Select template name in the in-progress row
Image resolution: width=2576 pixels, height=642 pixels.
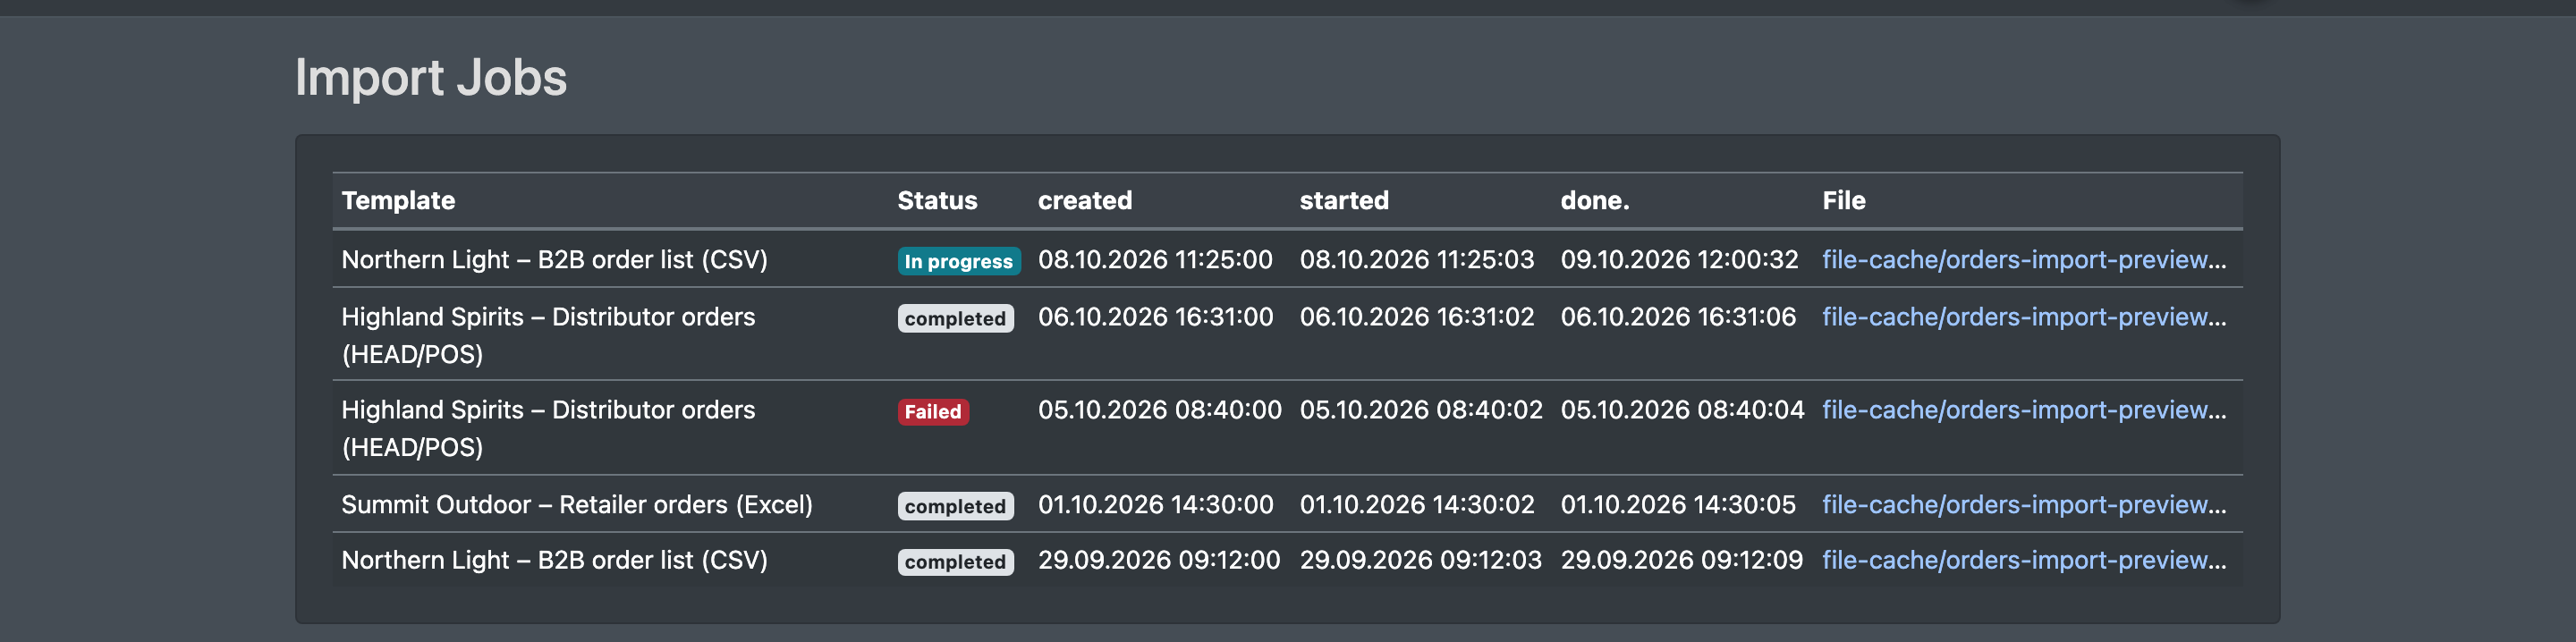click(554, 260)
